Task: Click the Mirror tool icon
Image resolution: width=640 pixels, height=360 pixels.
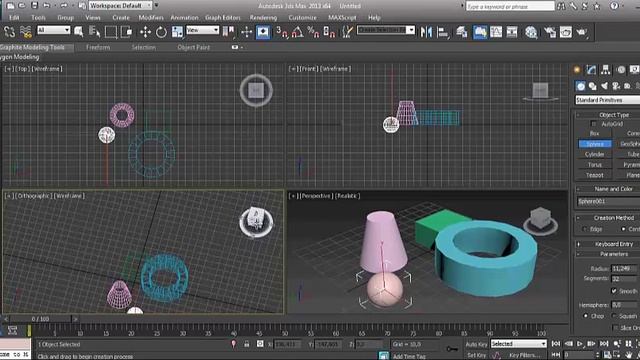Action: 426,32
